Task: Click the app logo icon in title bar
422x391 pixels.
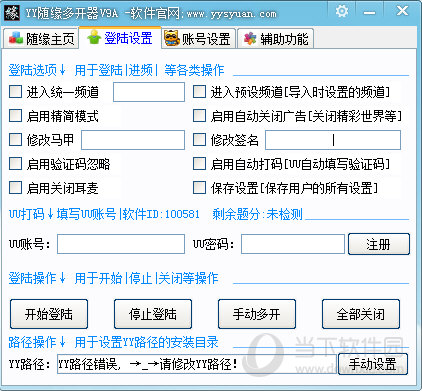Action: 12,12
